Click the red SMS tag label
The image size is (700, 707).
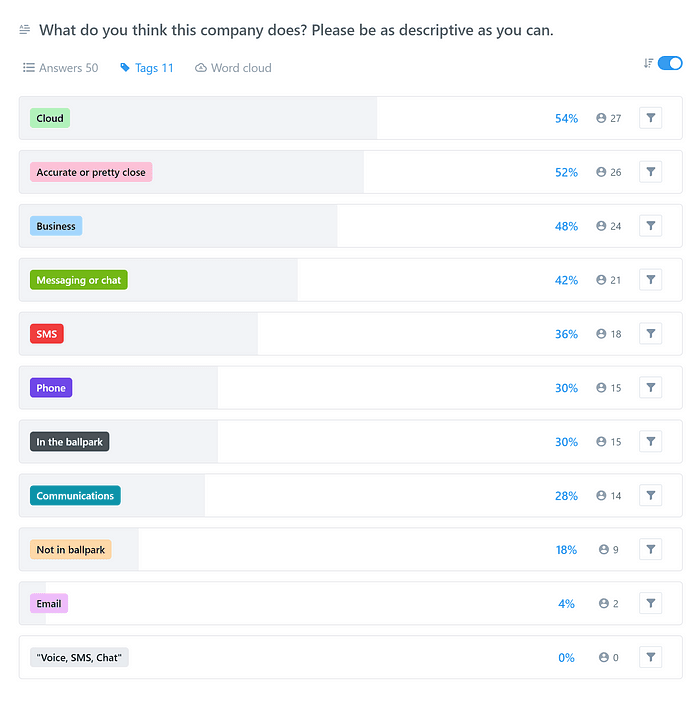[47, 334]
